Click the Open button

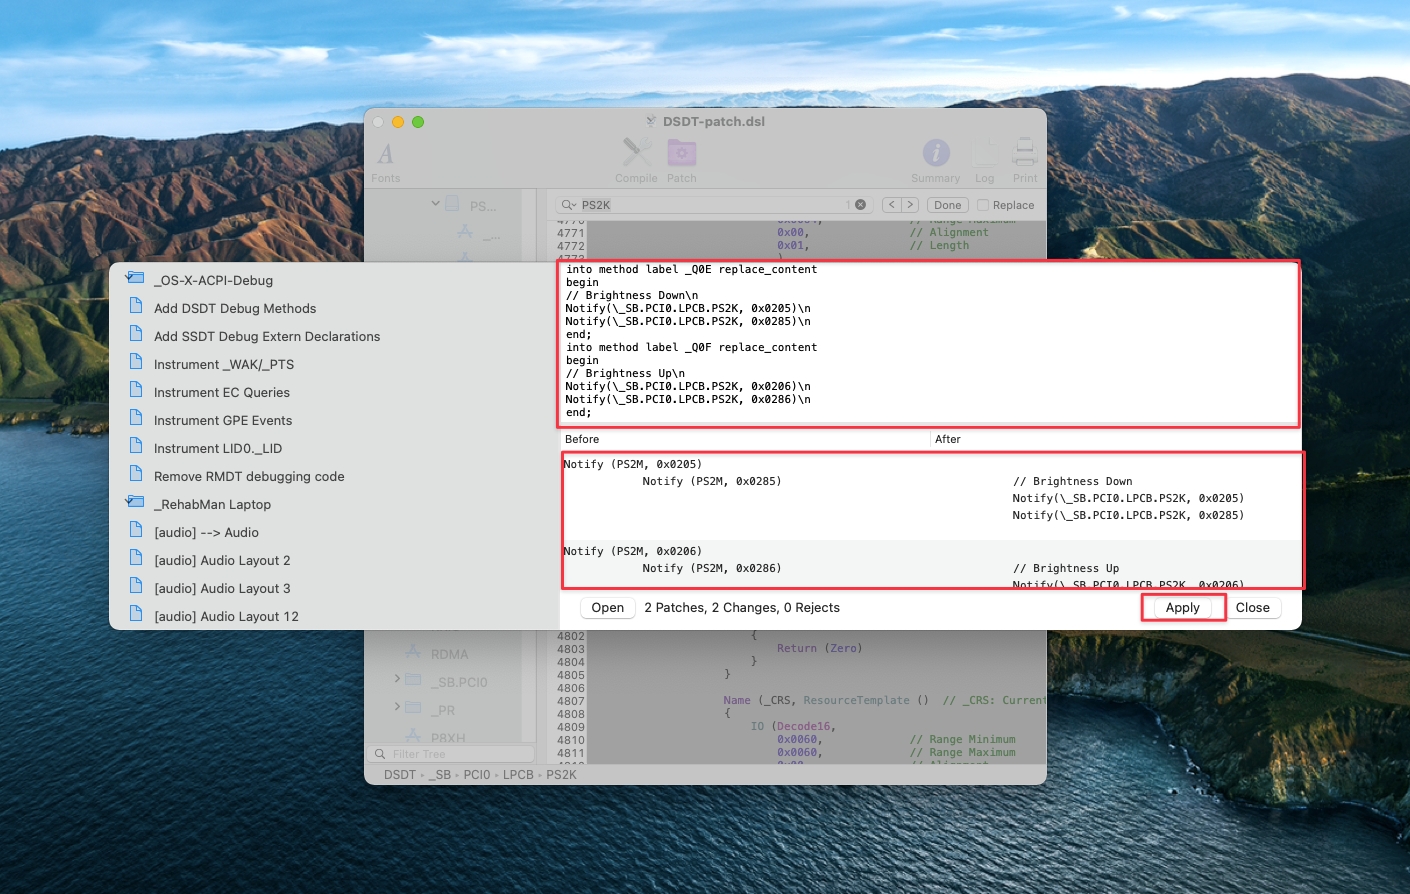point(607,608)
